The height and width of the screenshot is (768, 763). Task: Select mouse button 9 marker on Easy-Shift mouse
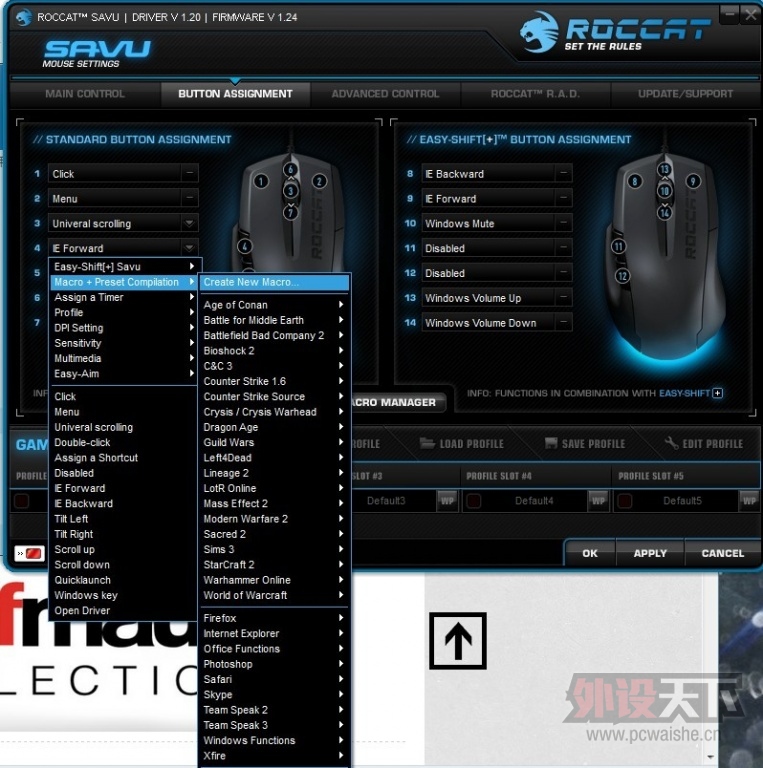click(692, 181)
